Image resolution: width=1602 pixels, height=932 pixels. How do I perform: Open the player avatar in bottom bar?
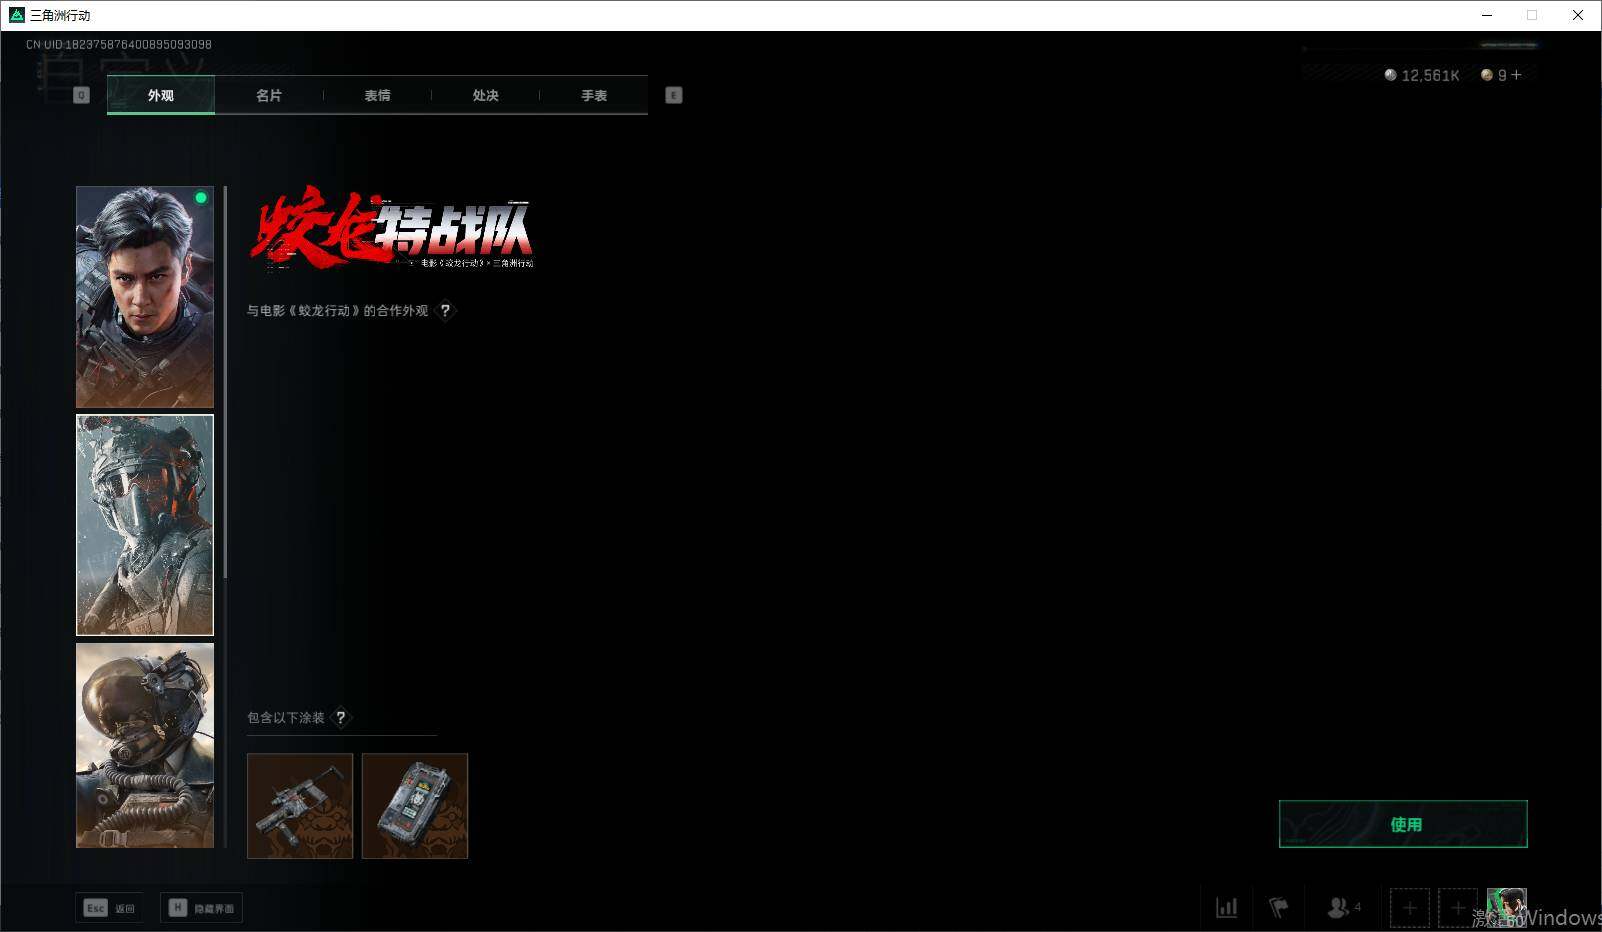tap(1507, 906)
